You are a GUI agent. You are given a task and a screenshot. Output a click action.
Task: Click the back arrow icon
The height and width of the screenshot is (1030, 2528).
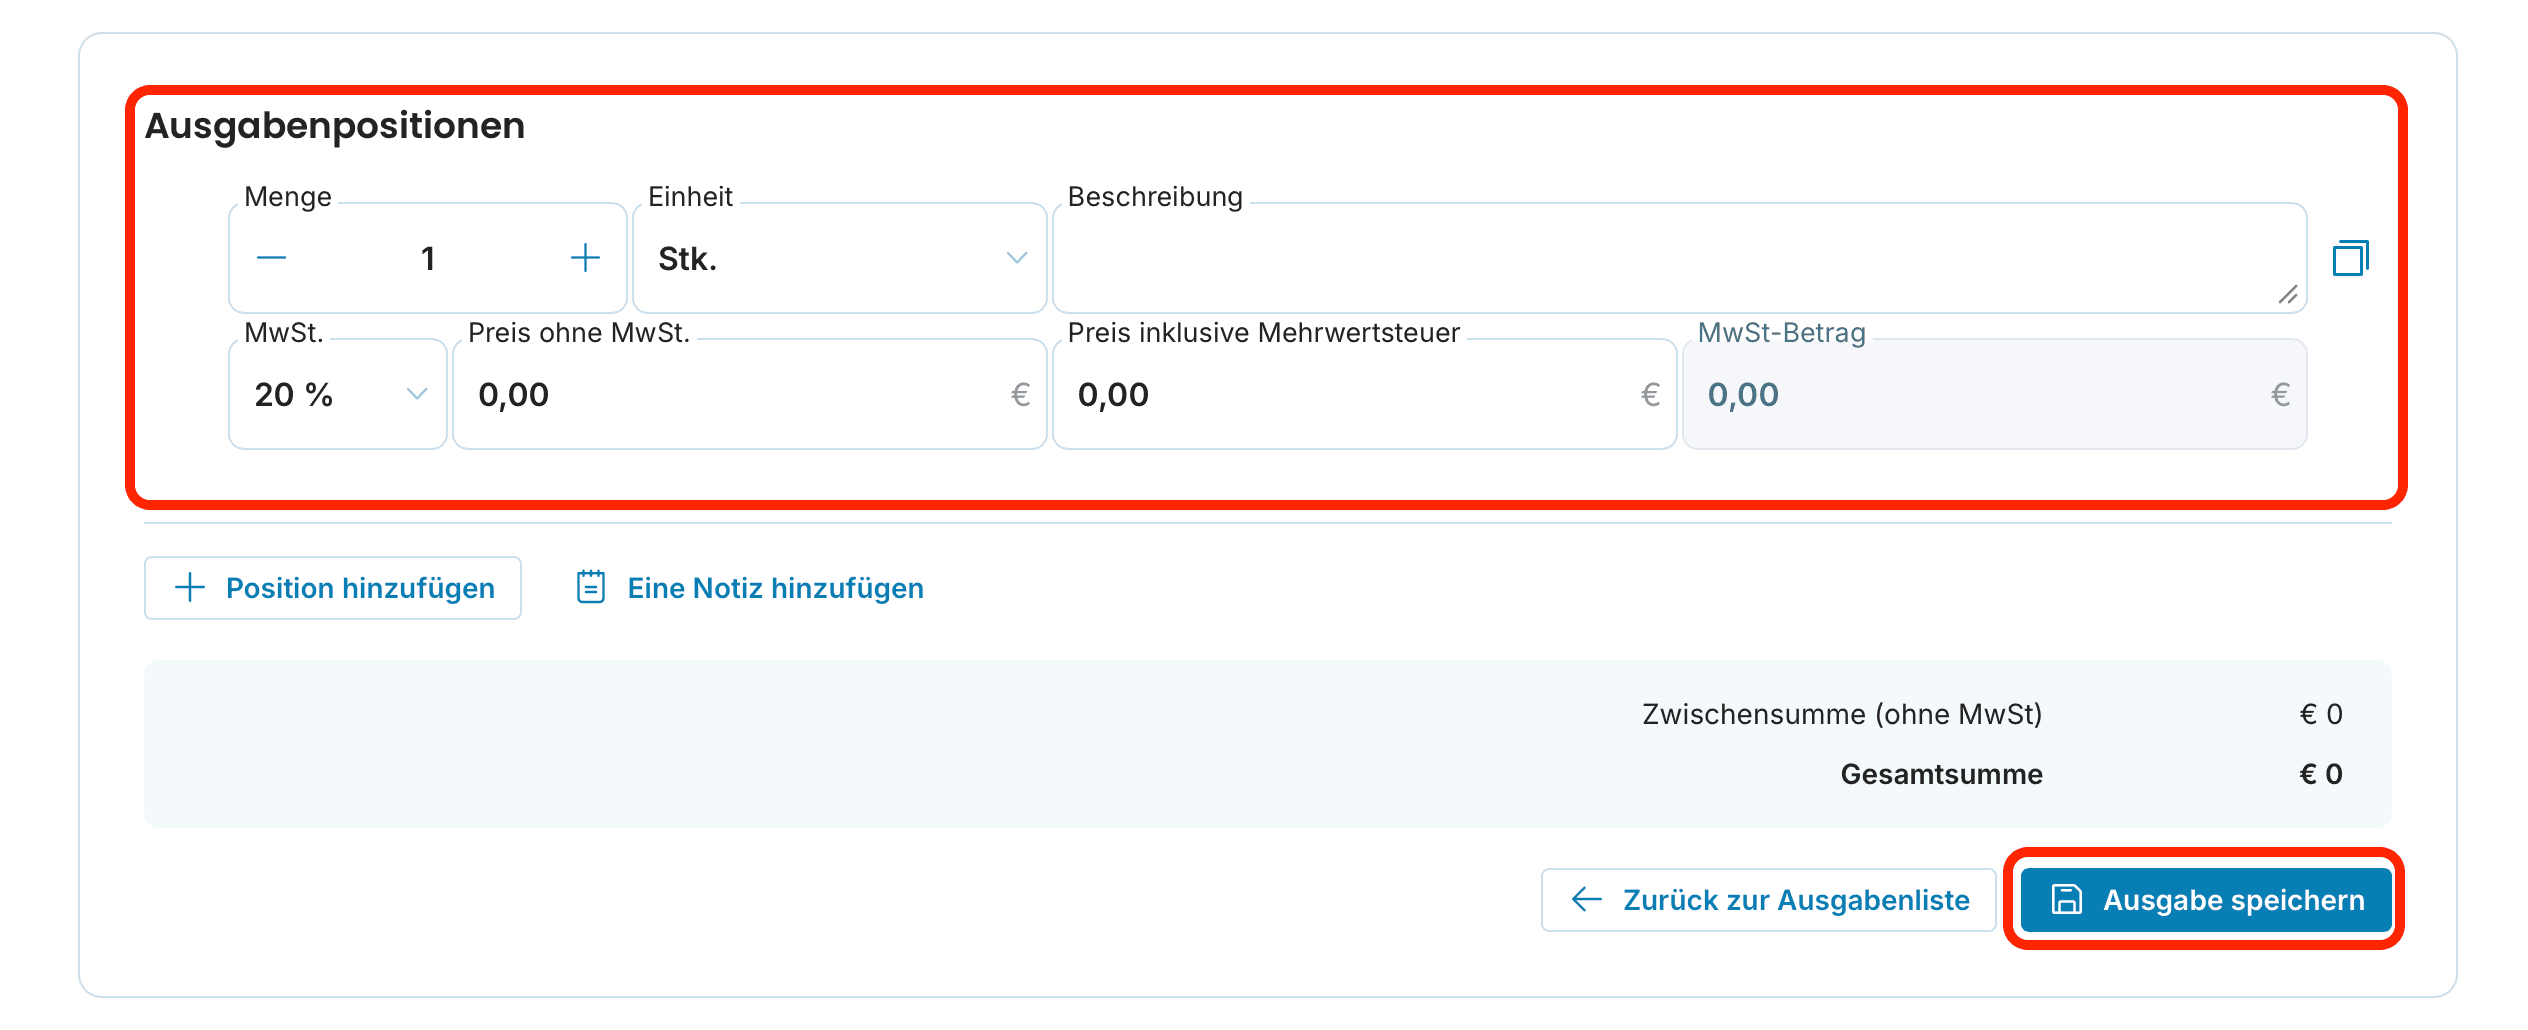(x=1587, y=900)
